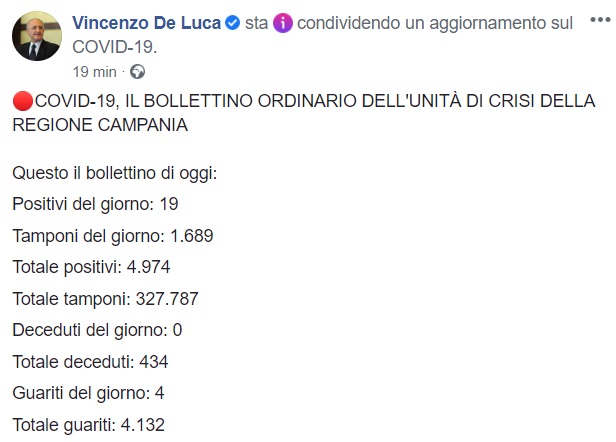Image resolution: width=616 pixels, height=442 pixels.
Task: Click the globe public-privacy icon
Action: tap(137, 72)
